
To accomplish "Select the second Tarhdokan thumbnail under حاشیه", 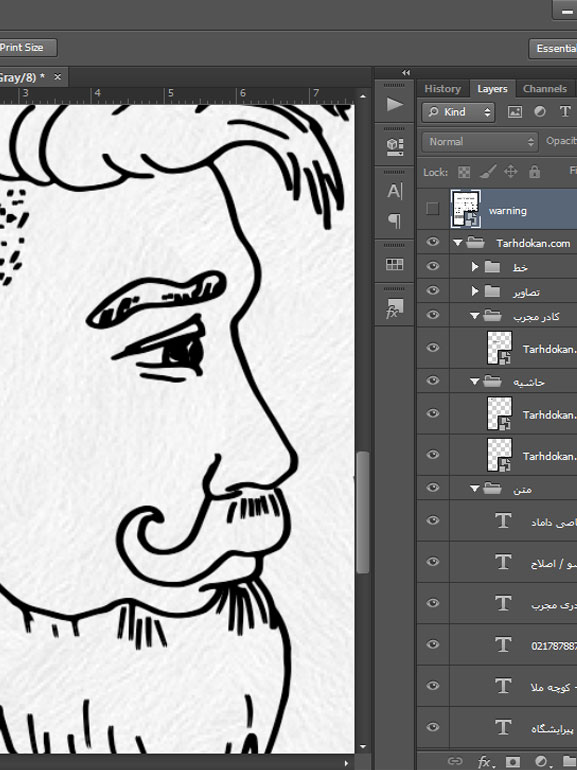I will click(499, 455).
